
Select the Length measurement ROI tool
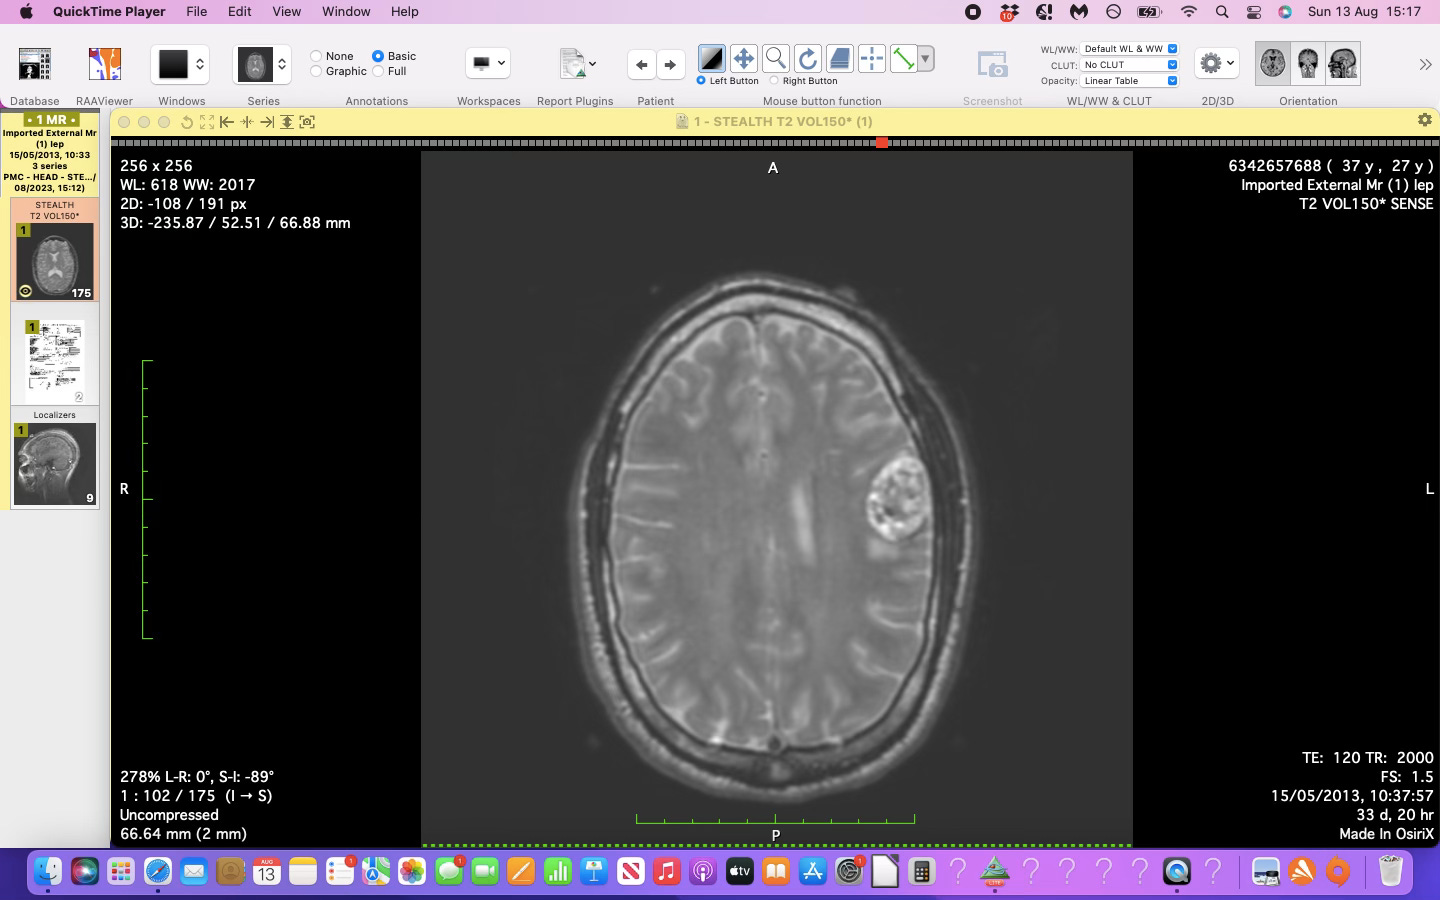903,59
